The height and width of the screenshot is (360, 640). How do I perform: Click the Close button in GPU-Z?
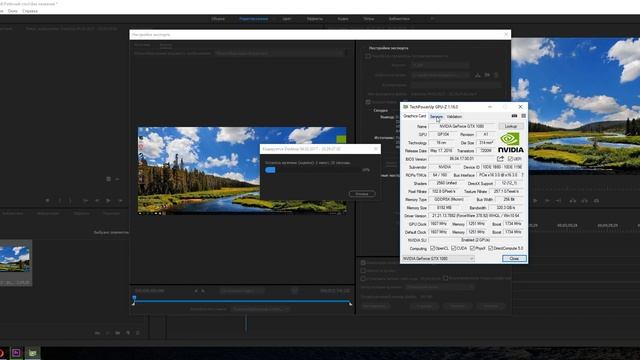click(514, 258)
